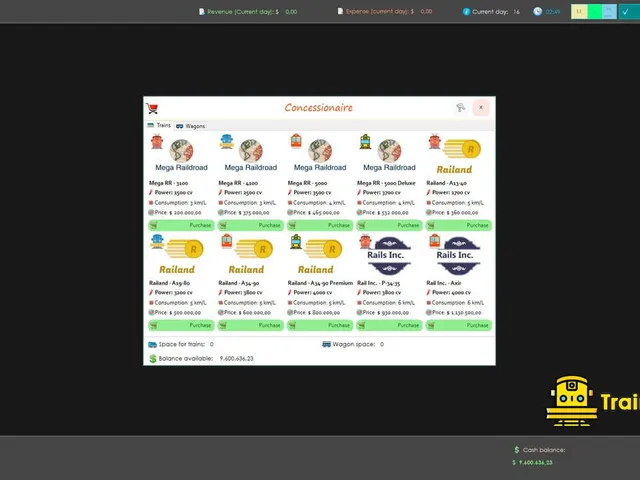The image size is (640, 480).
Task: Purchase the Railand - A19-80 train
Action: 181,325
